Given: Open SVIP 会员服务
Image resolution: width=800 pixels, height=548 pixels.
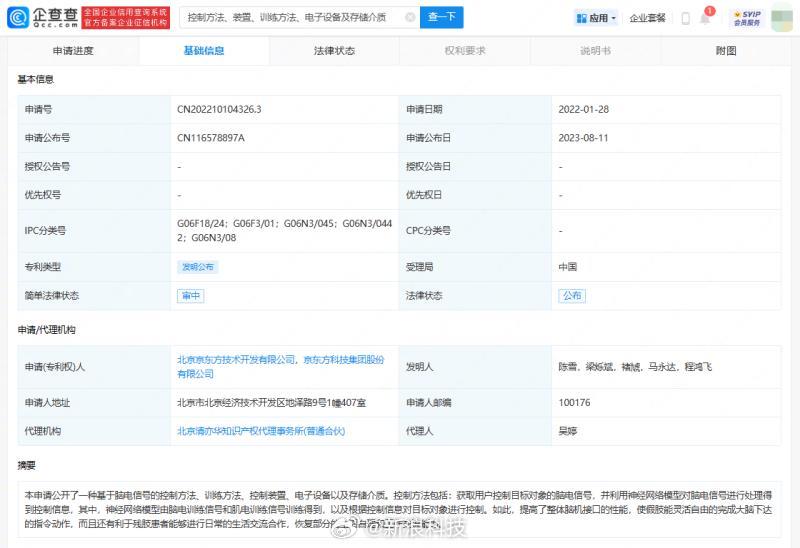Looking at the screenshot, I should (x=747, y=18).
